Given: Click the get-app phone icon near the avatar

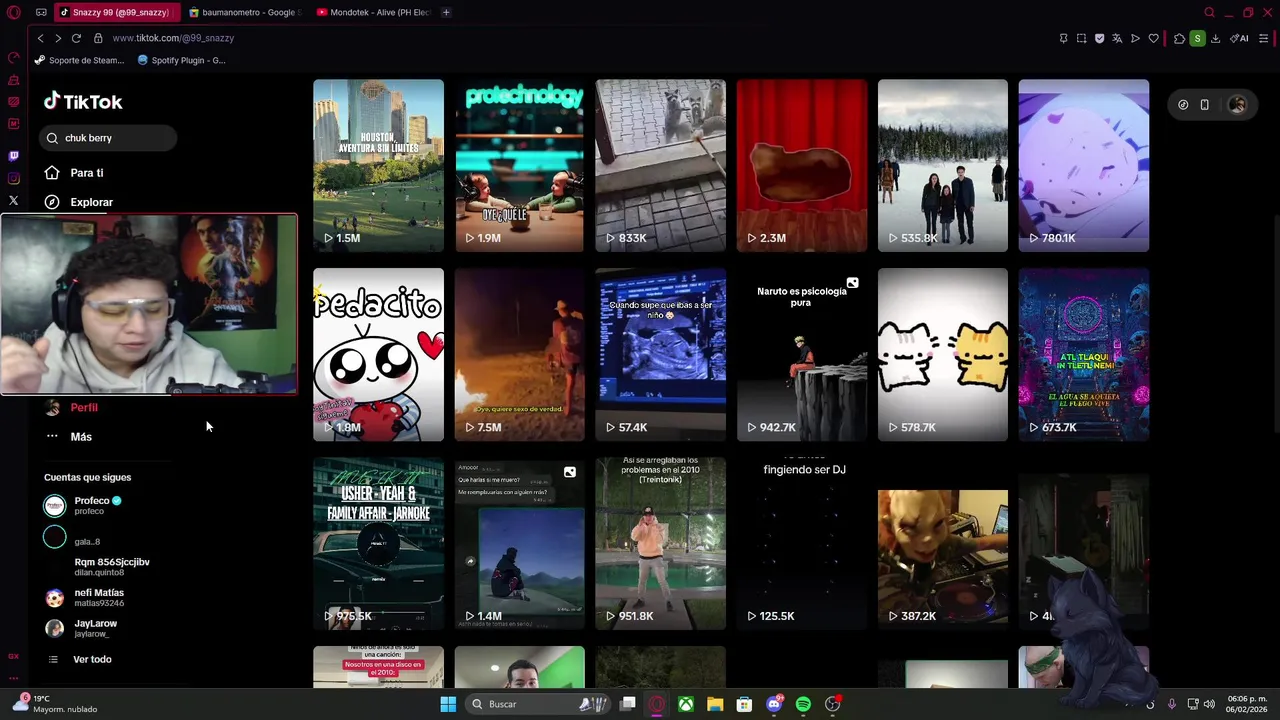Looking at the screenshot, I should point(1205,105).
